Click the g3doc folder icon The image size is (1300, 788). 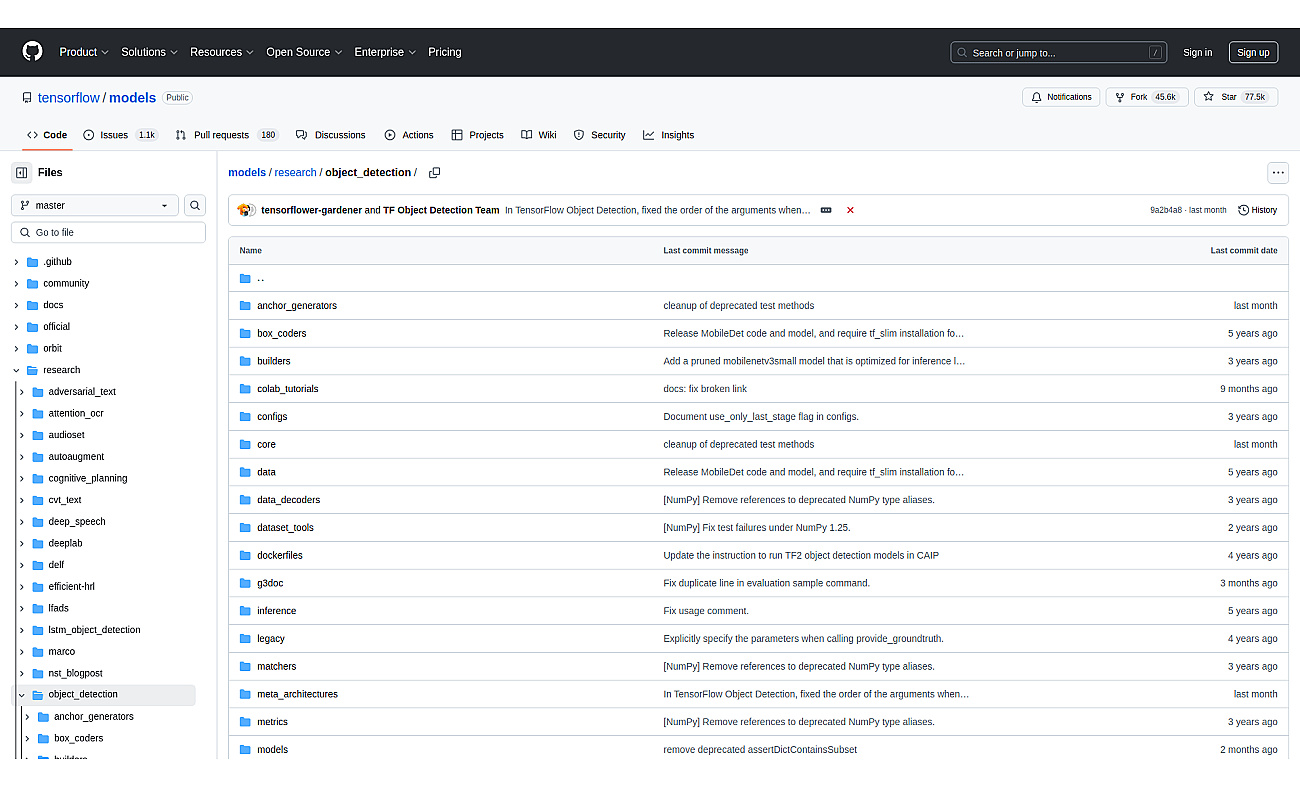tap(245, 583)
